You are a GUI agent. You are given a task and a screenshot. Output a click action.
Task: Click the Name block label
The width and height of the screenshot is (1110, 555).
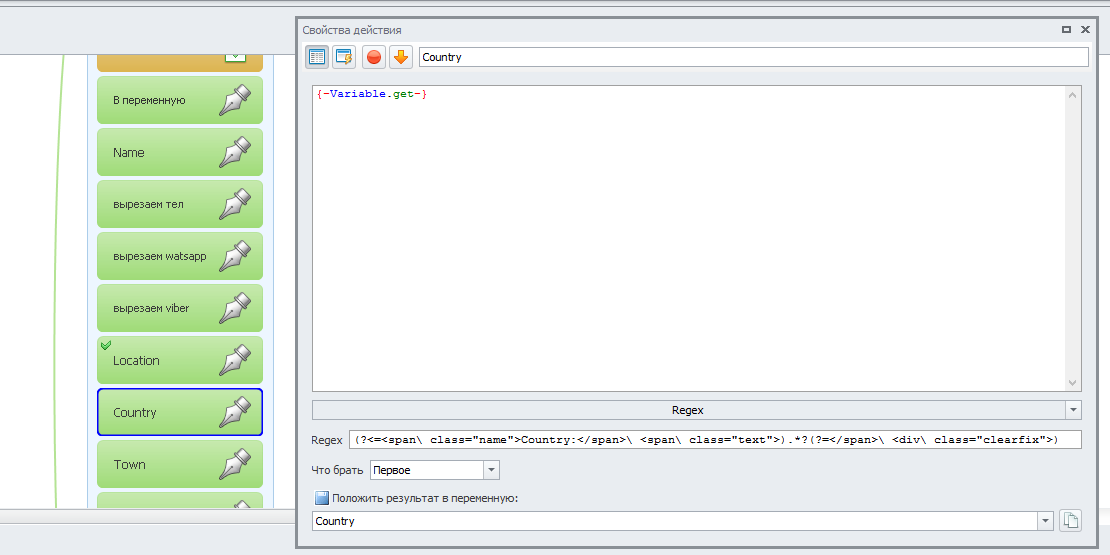coord(129,152)
